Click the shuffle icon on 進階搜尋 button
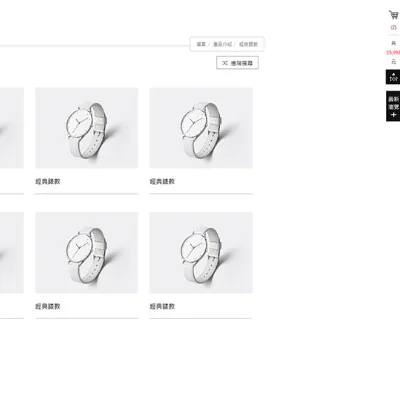This screenshot has width=400, height=400. coord(225,63)
